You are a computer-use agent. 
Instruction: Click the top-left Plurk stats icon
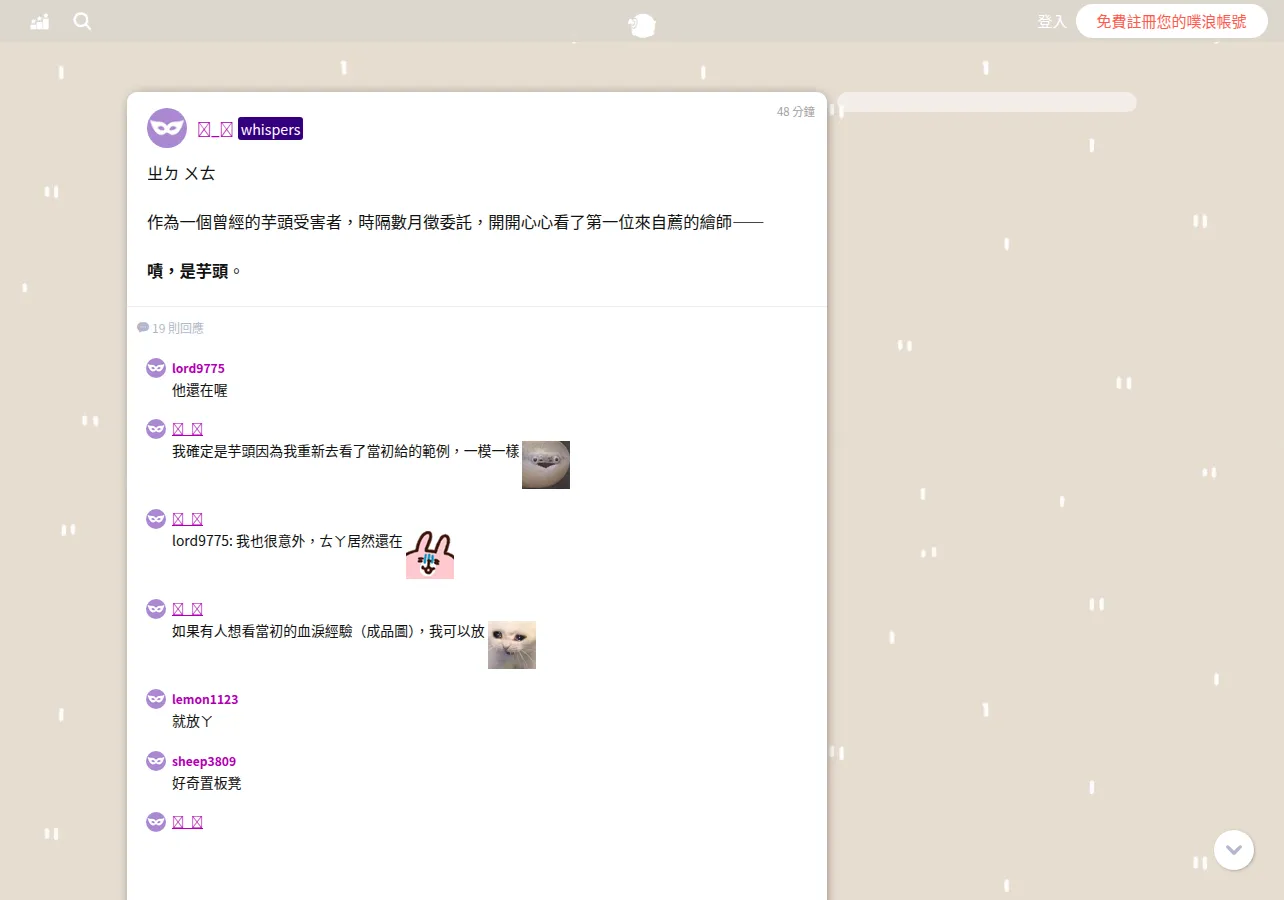[x=40, y=21]
